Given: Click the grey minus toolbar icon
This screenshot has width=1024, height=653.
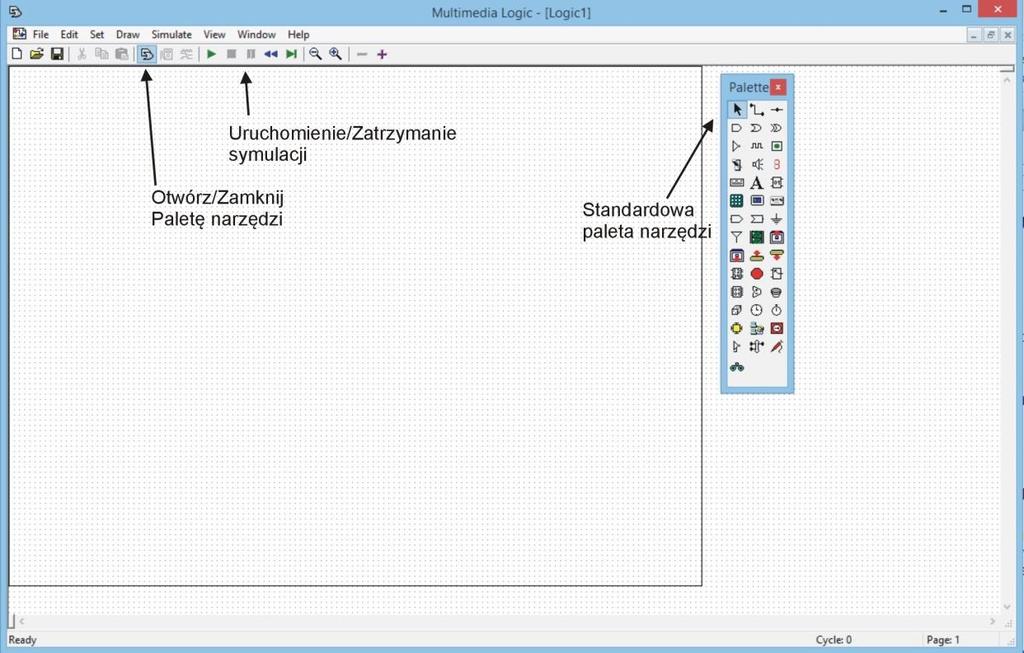Looking at the screenshot, I should (362, 54).
